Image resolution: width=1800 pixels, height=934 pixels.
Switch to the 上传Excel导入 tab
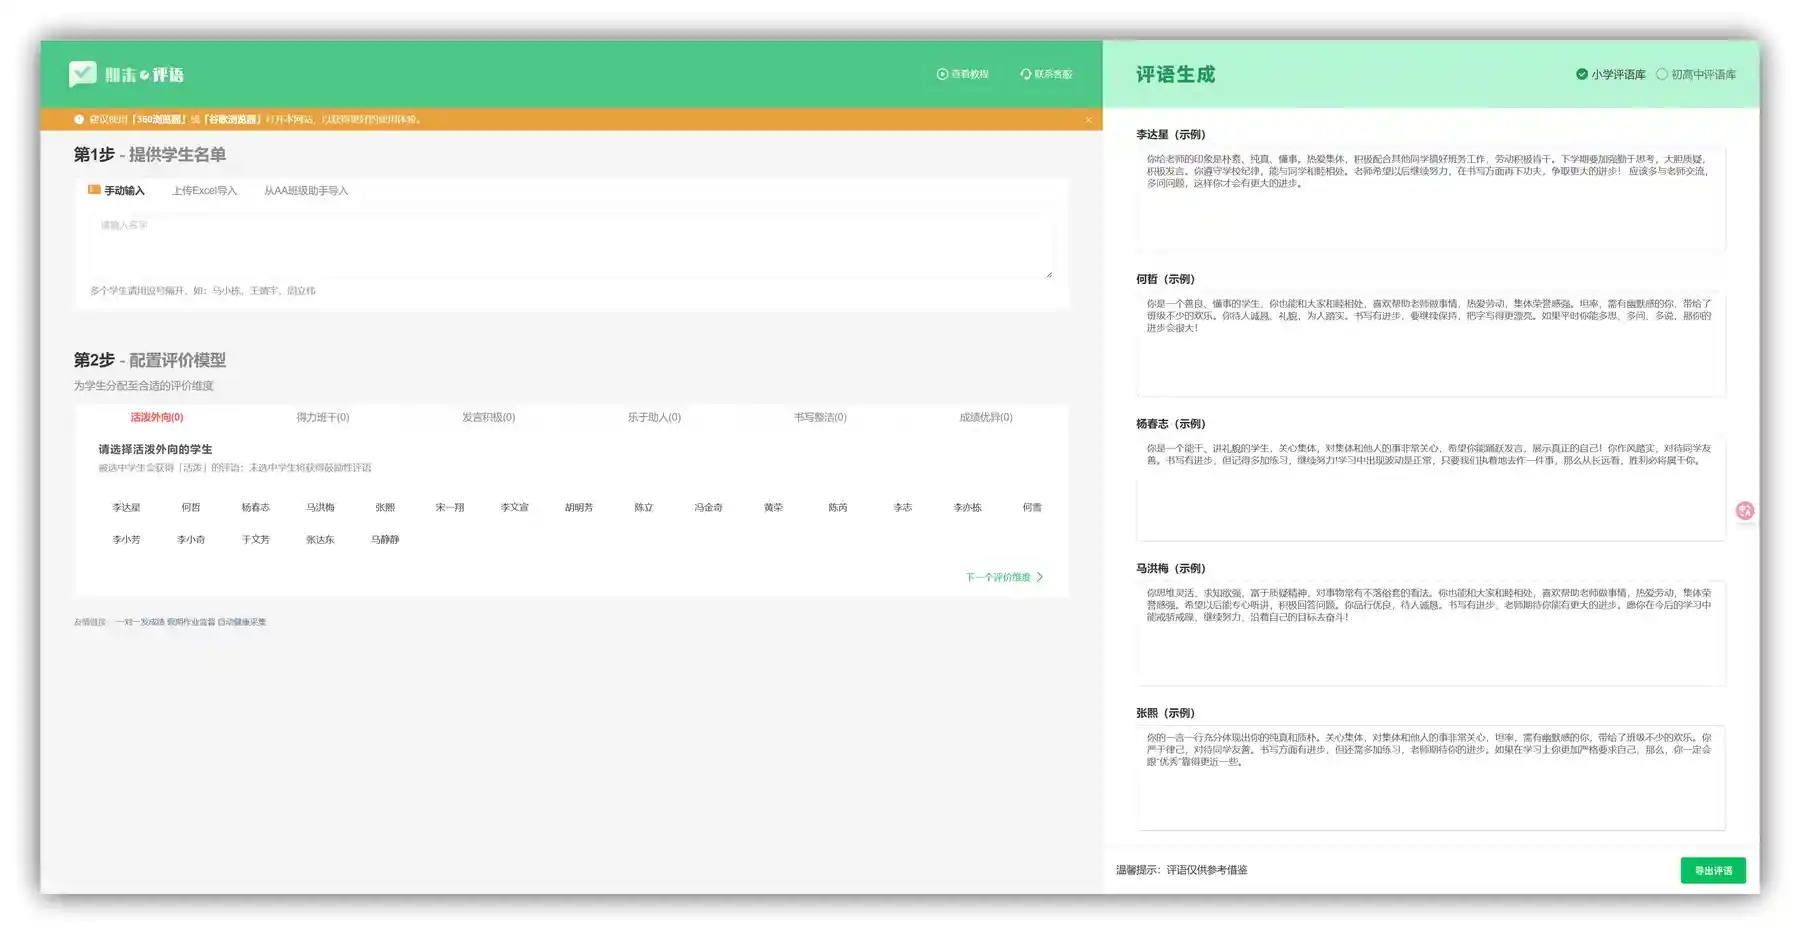point(204,191)
